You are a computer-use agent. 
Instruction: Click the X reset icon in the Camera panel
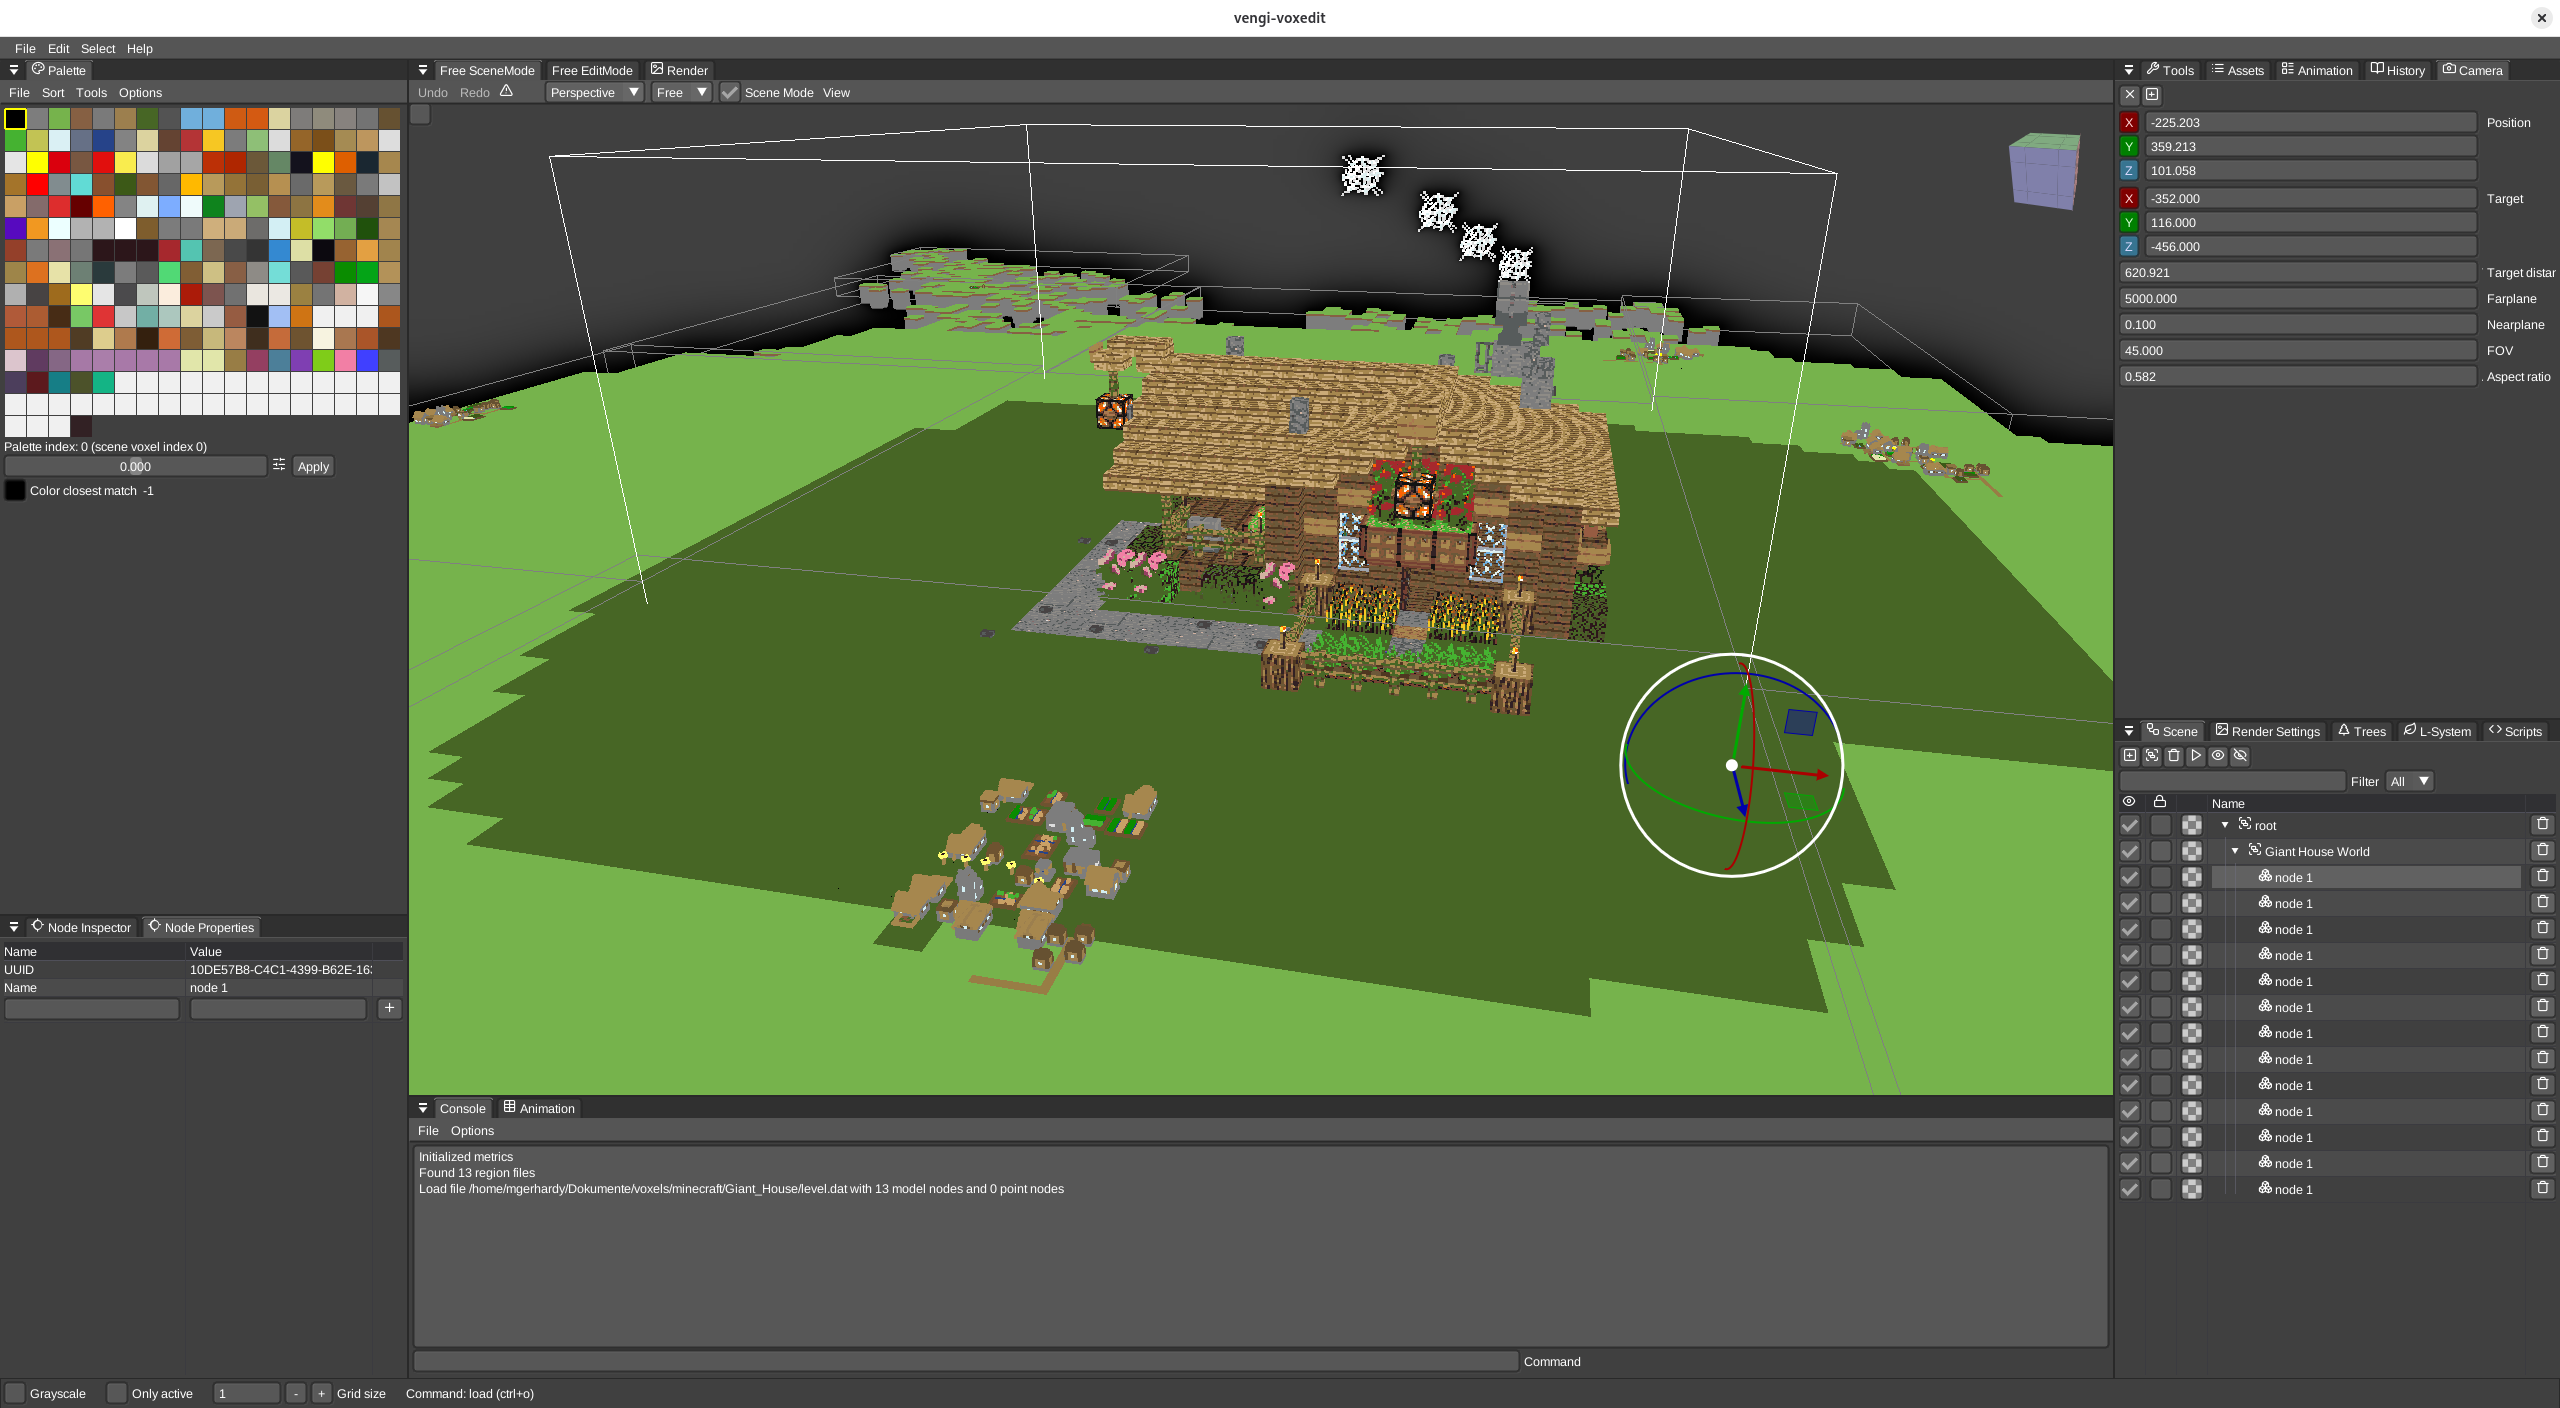2130,95
